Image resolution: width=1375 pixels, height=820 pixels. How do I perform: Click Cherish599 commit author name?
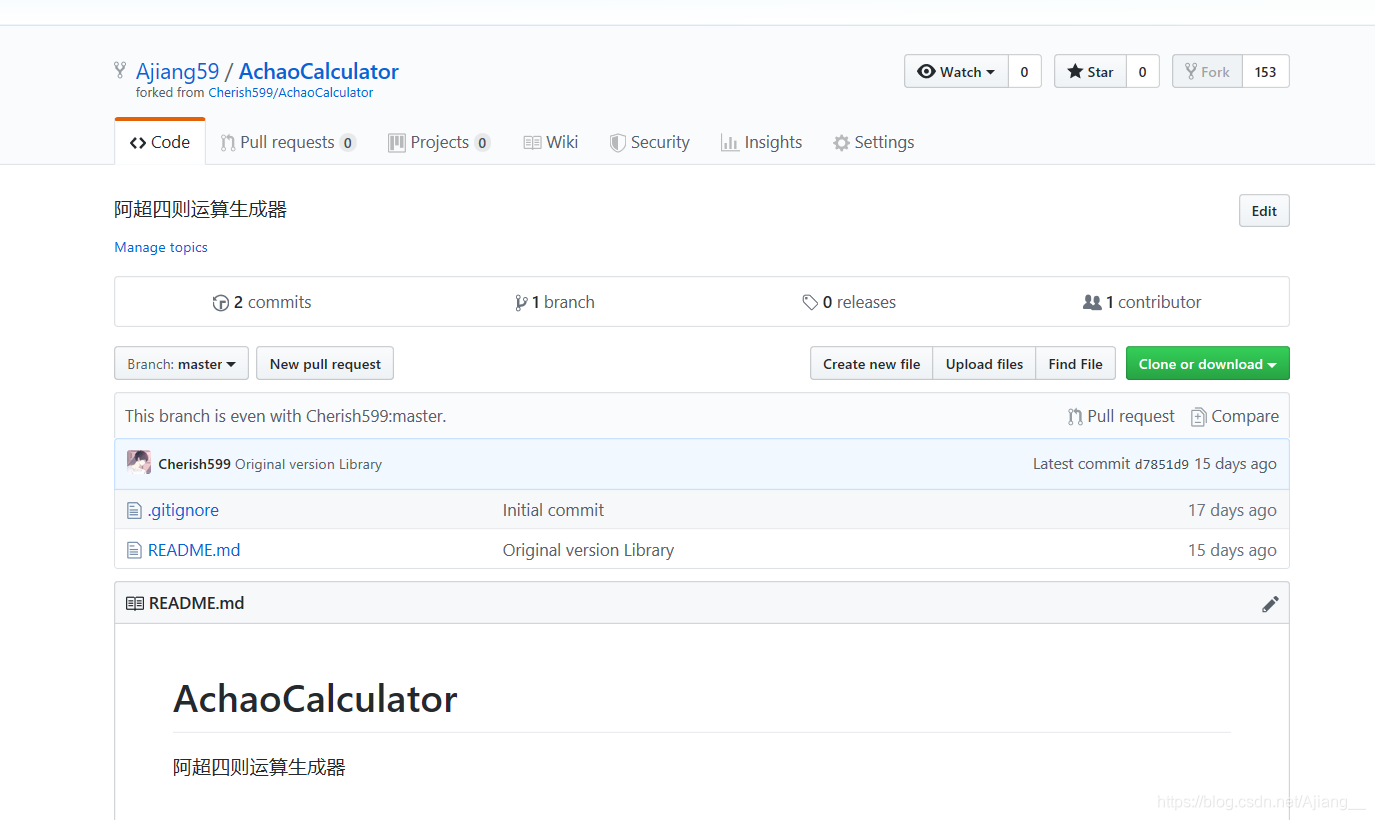click(194, 464)
